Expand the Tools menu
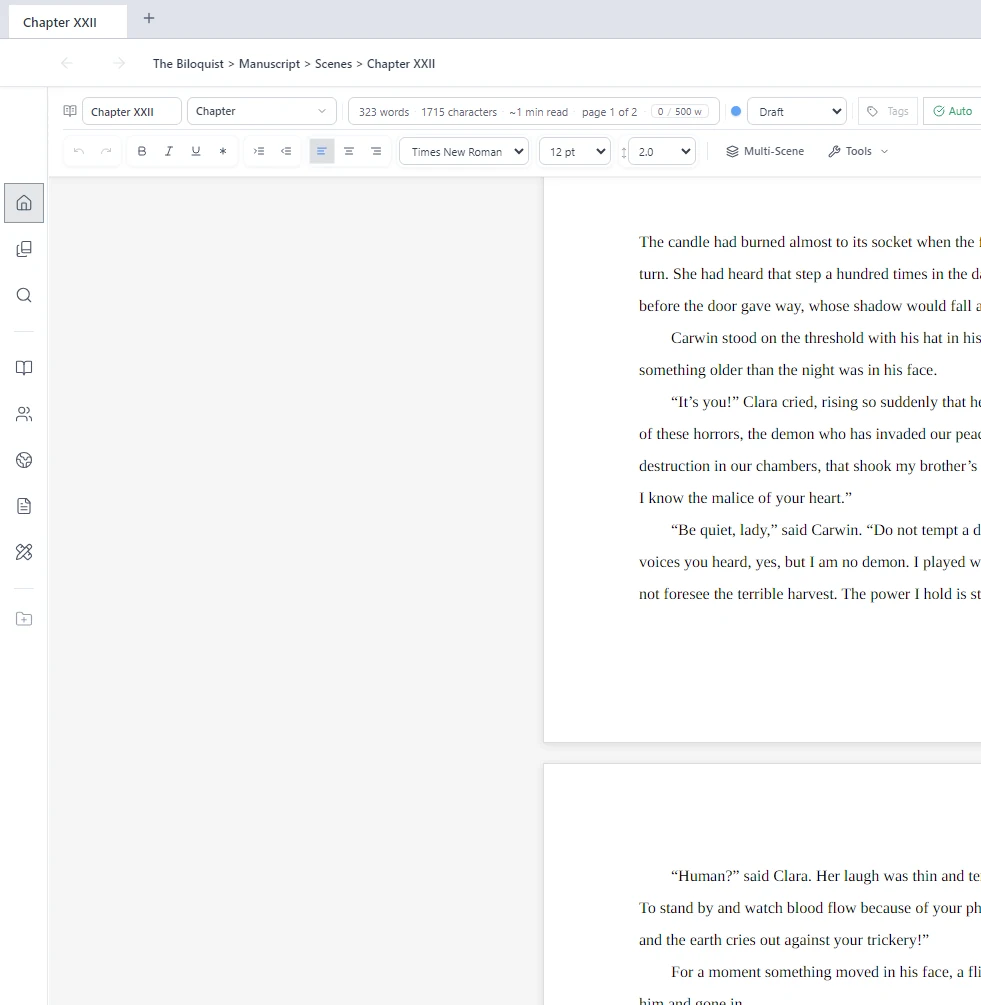Image resolution: width=981 pixels, height=1005 pixels. pos(858,151)
